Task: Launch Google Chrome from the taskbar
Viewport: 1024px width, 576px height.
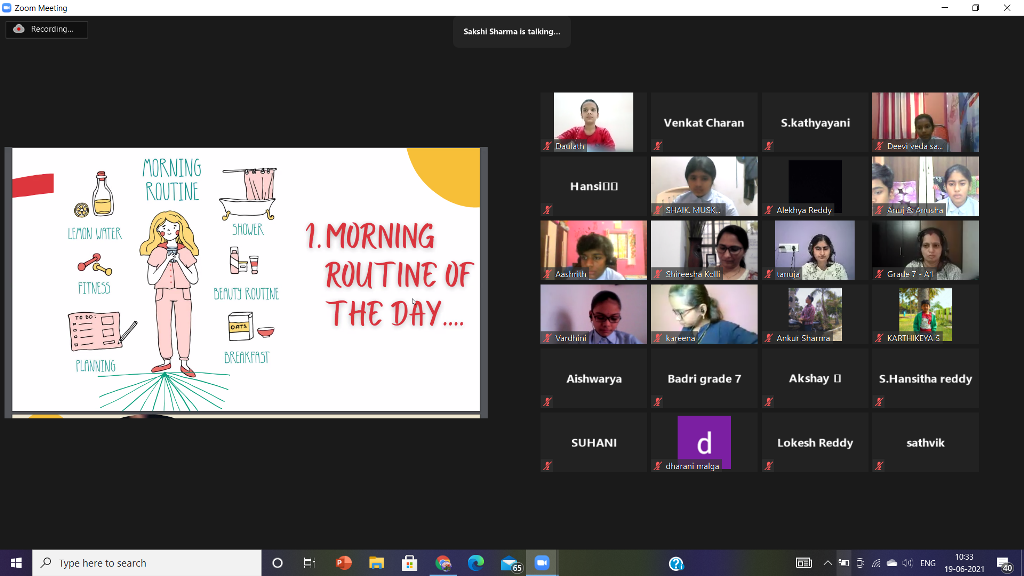Action: tap(443, 563)
